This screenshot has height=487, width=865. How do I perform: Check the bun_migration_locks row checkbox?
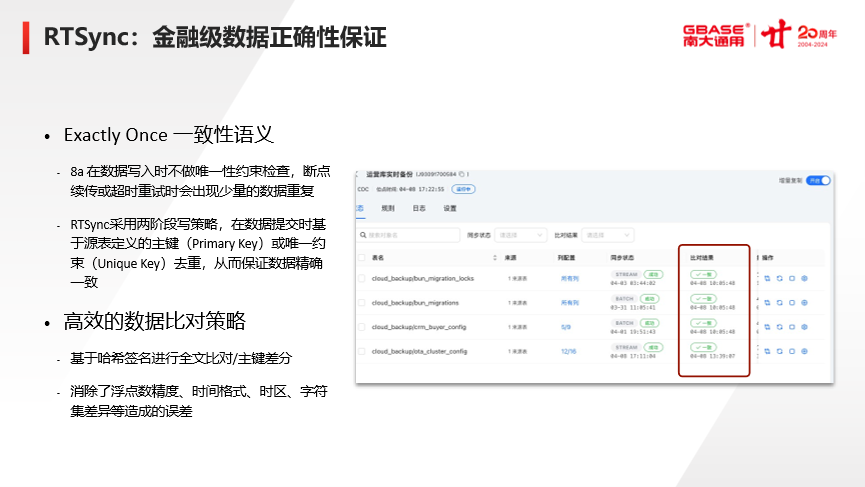pos(362,279)
